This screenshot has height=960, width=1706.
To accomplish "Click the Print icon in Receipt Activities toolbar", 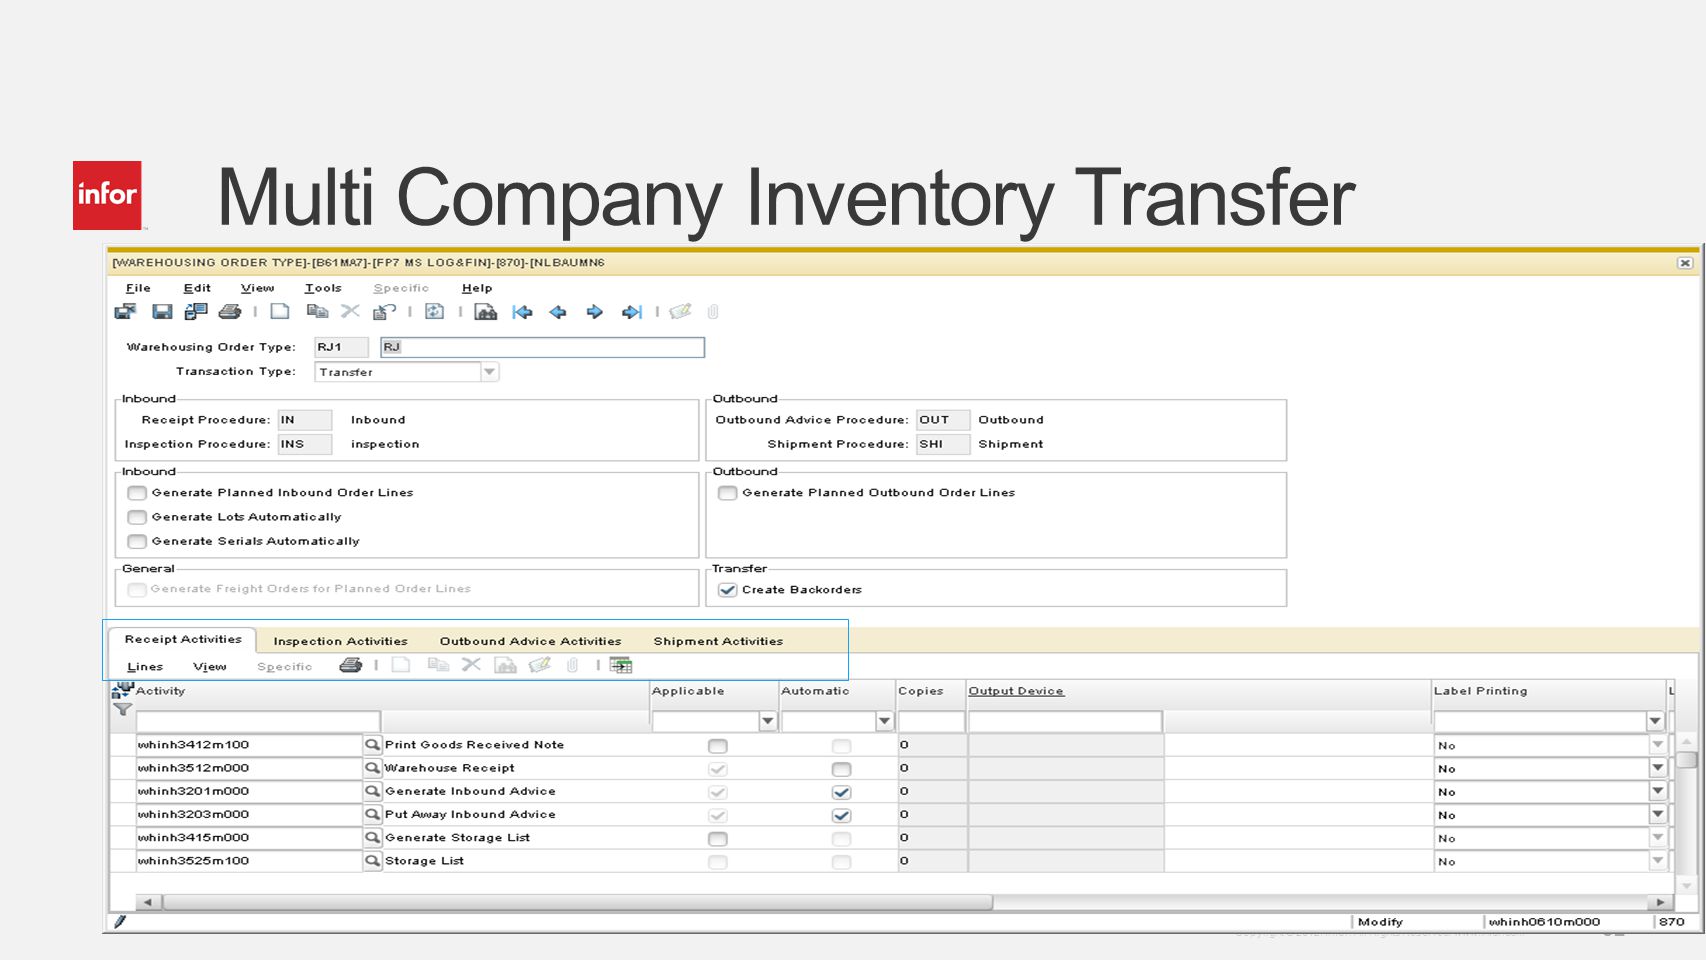I will click(x=350, y=665).
